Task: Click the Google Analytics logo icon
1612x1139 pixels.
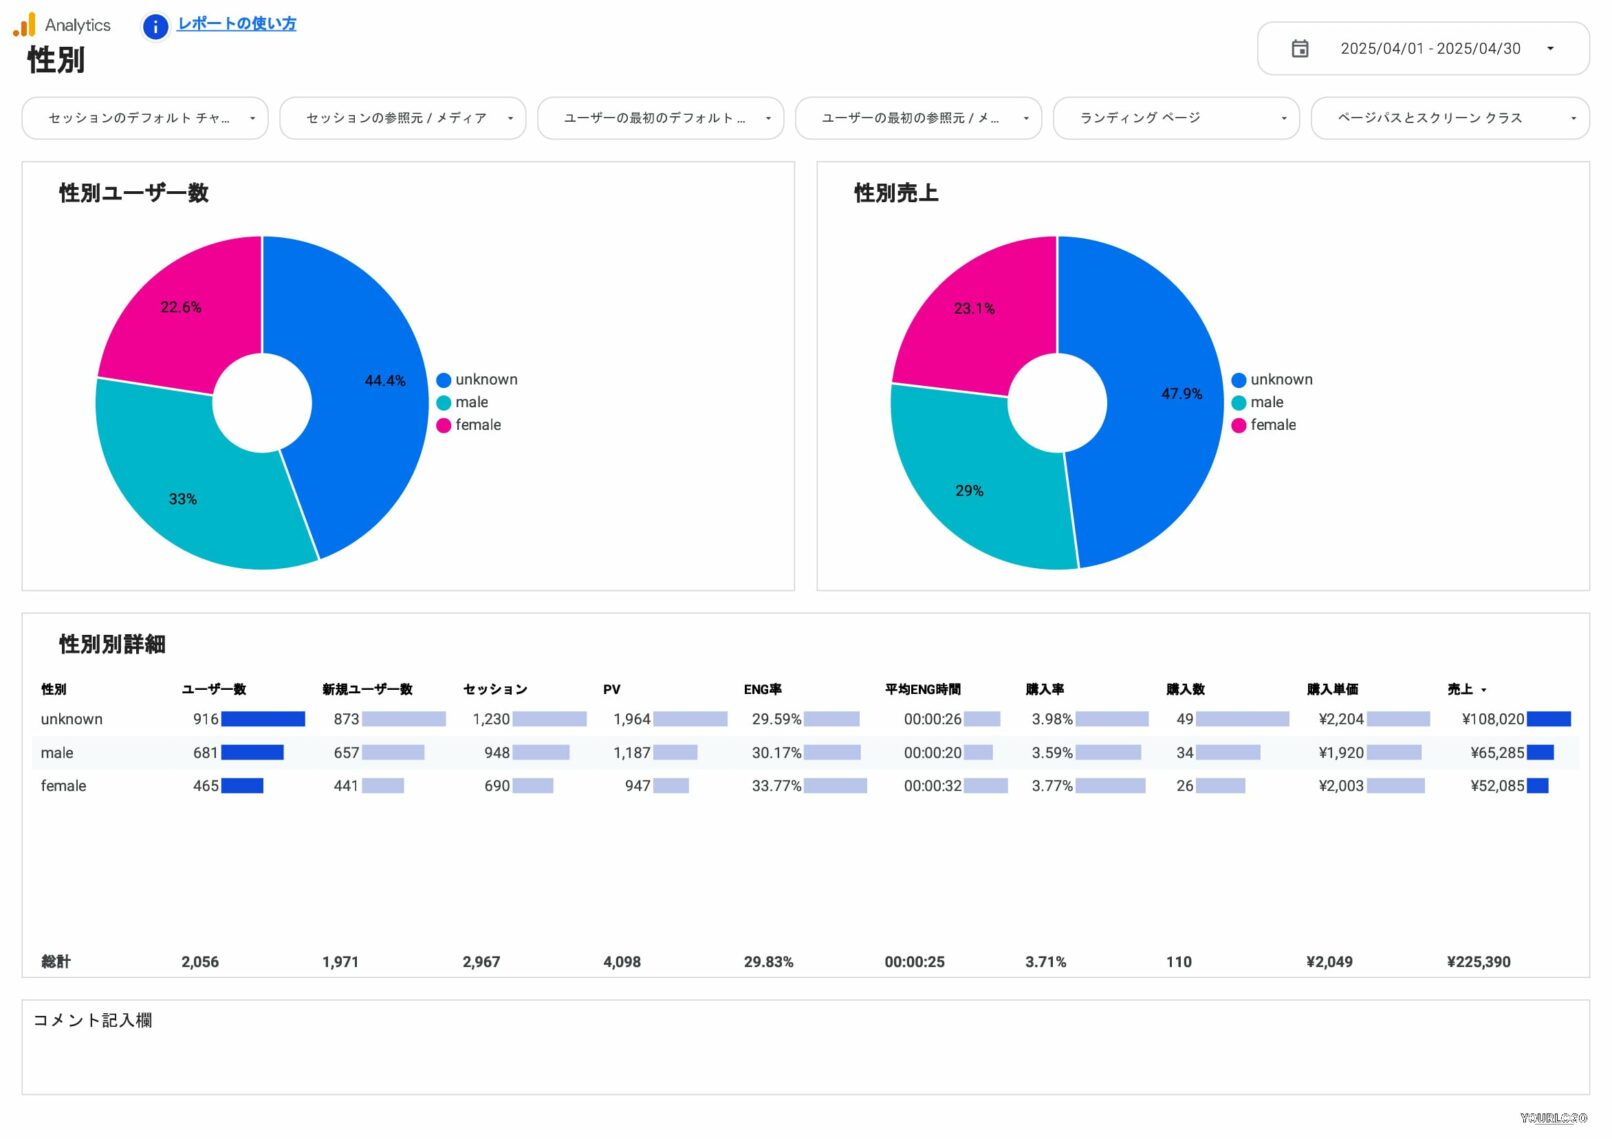Action: 24,25
